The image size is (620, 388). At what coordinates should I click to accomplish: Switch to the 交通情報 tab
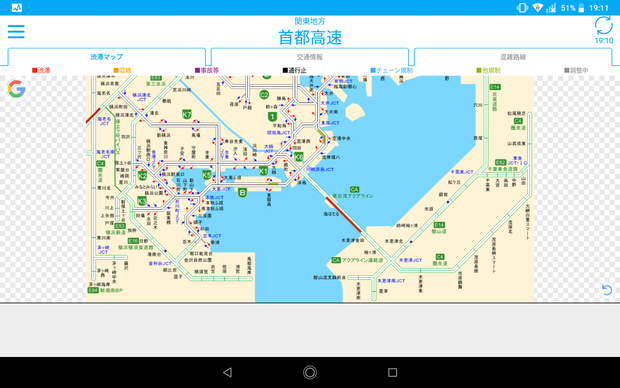tap(310, 57)
